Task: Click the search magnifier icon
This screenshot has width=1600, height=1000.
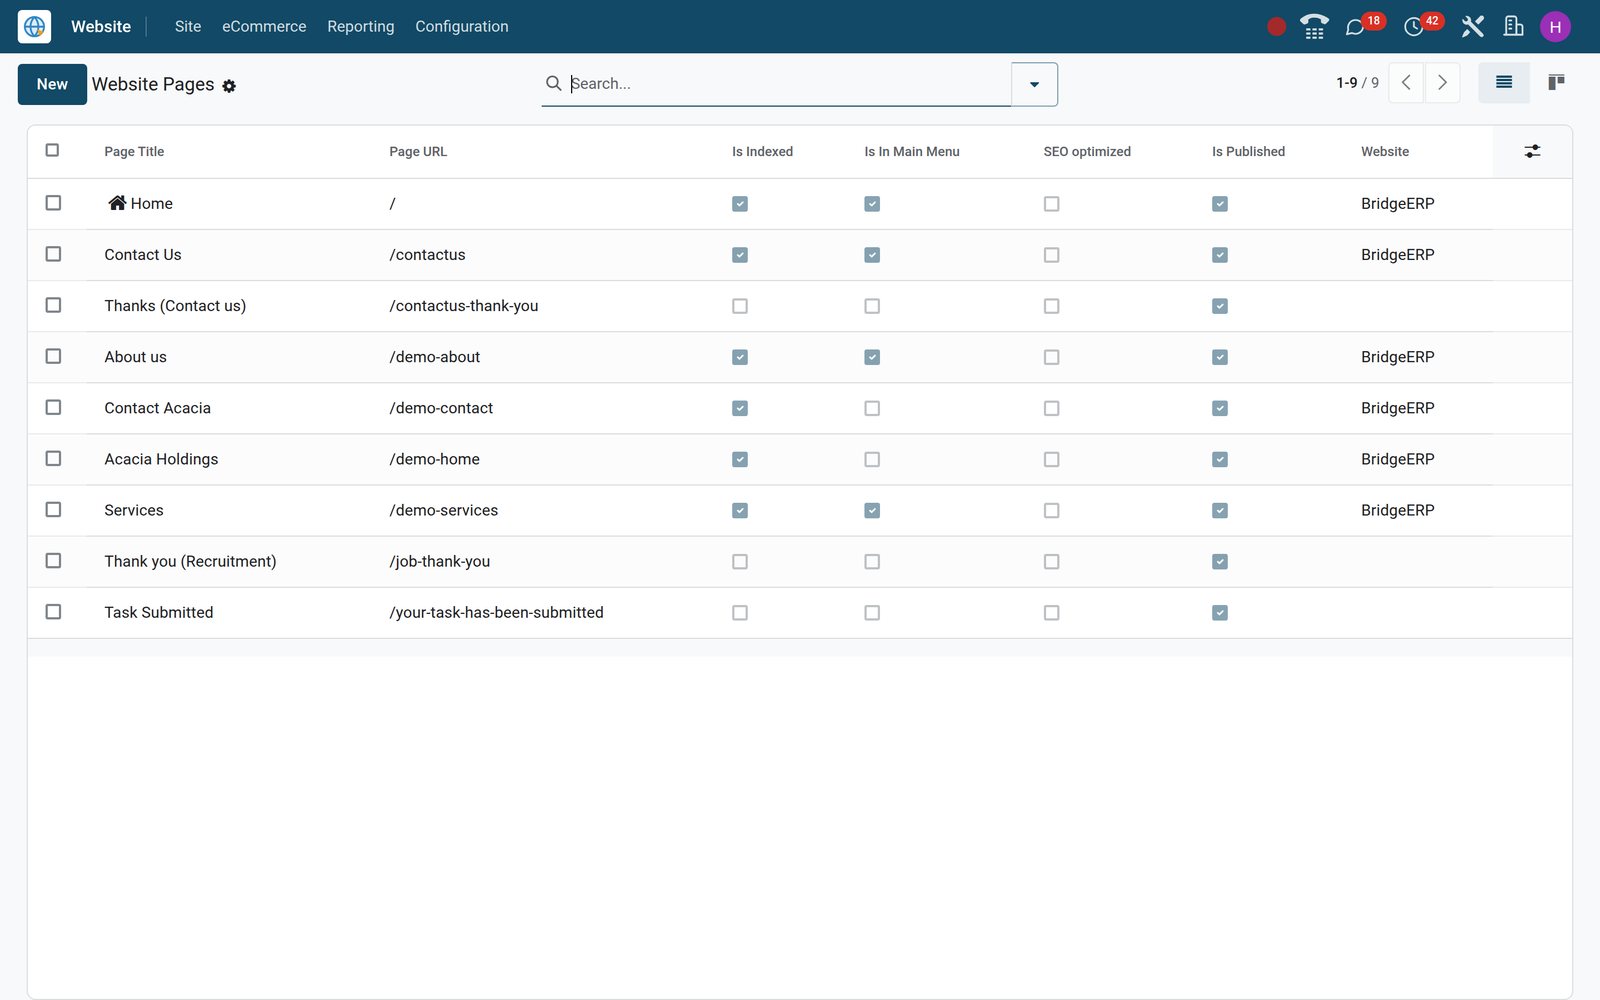Action: (553, 83)
